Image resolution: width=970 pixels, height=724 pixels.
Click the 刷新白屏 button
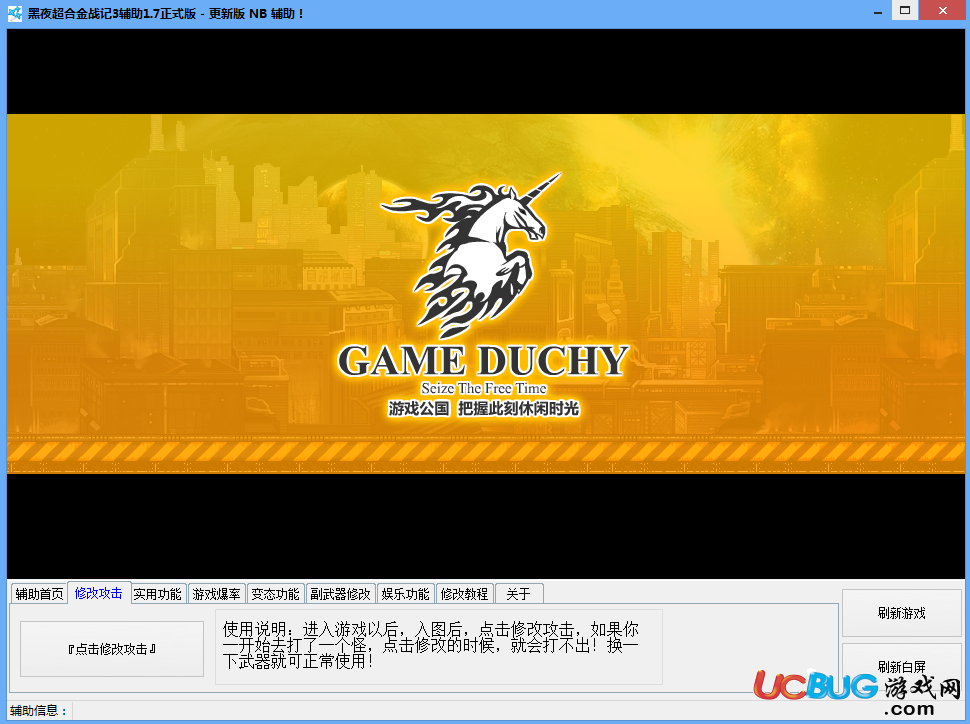tap(901, 666)
